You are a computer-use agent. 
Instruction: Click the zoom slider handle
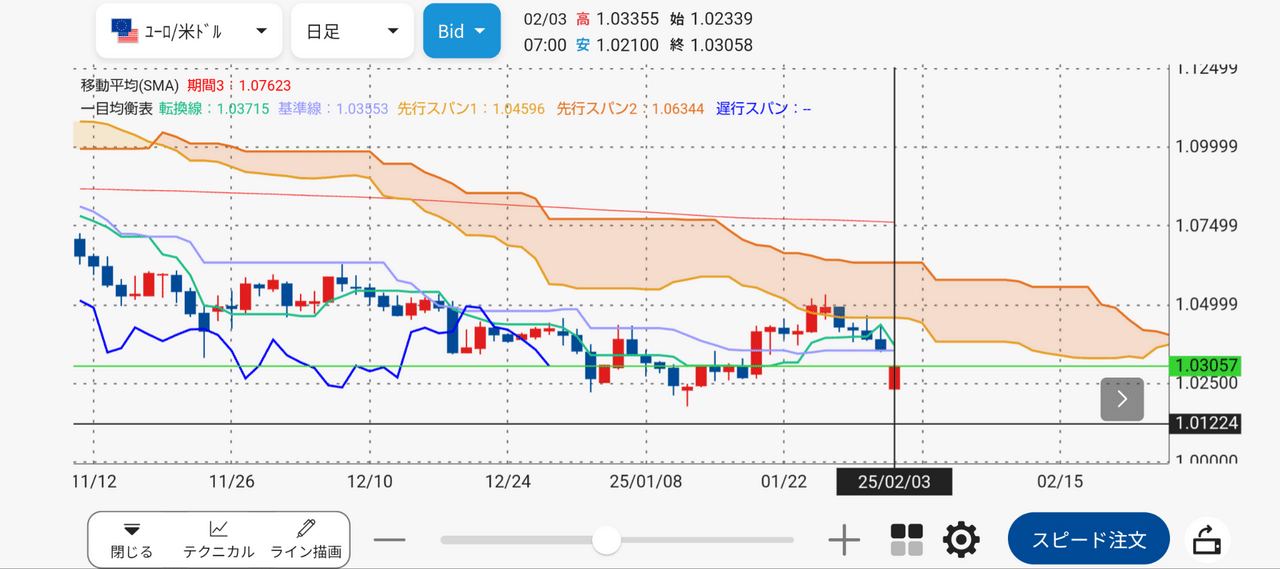[x=606, y=540]
